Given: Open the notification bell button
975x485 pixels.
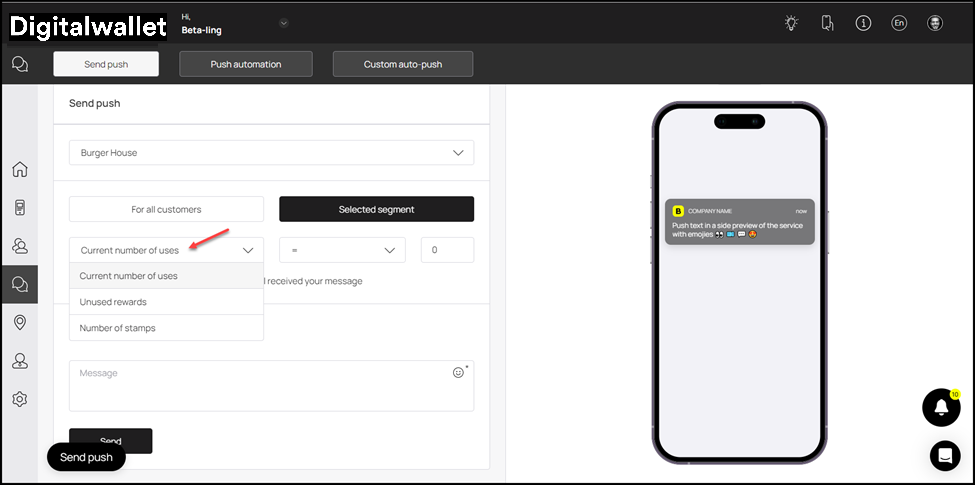Looking at the screenshot, I should click(940, 407).
